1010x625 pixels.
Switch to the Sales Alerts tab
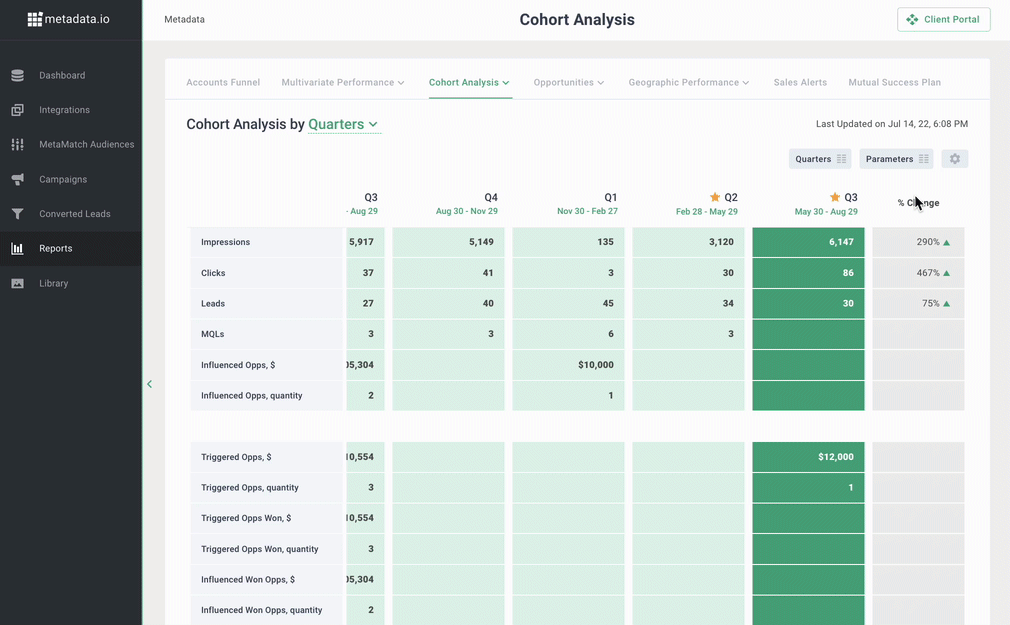(x=800, y=83)
